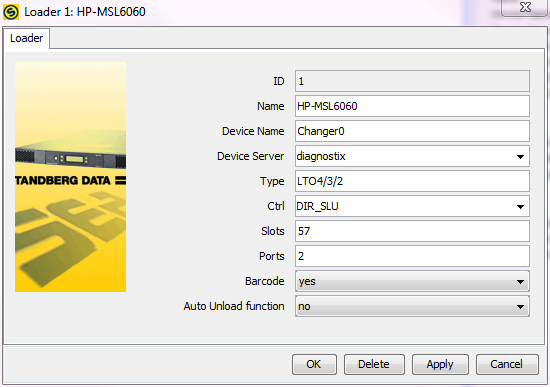Viewport: 550px width, 387px height.
Task: Close the Loader window
Action: tap(525, 7)
